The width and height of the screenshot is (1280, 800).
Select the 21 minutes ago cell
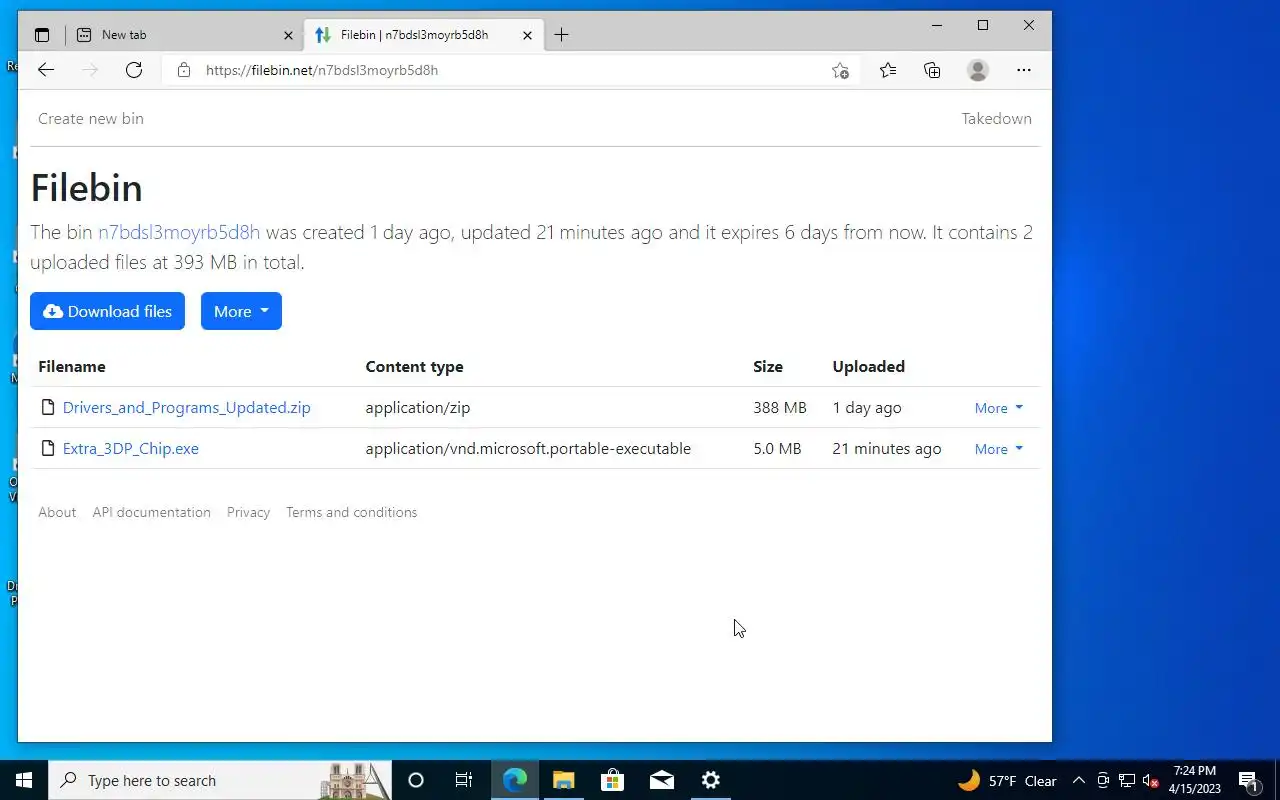(x=887, y=448)
